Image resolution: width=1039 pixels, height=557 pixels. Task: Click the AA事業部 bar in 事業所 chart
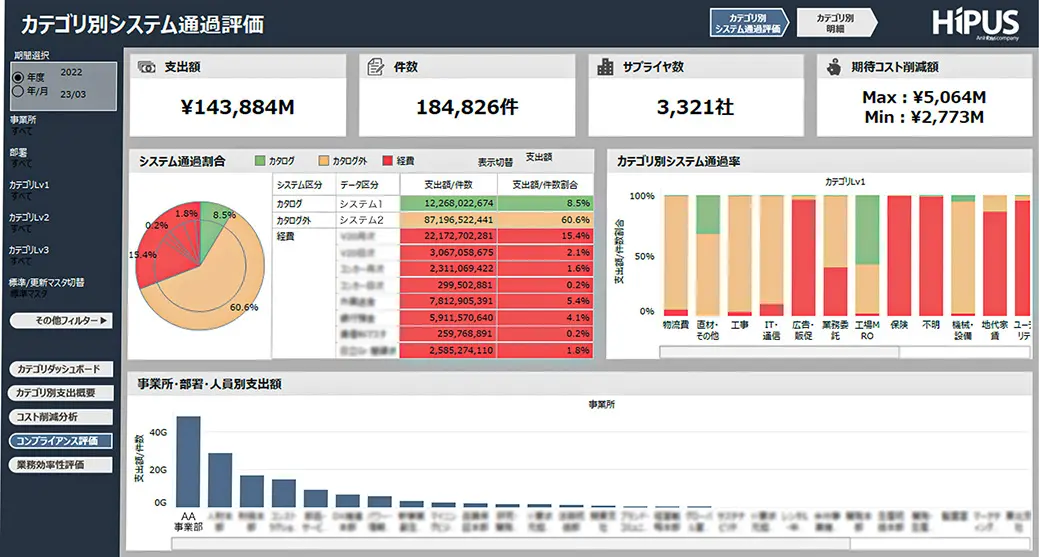188,462
